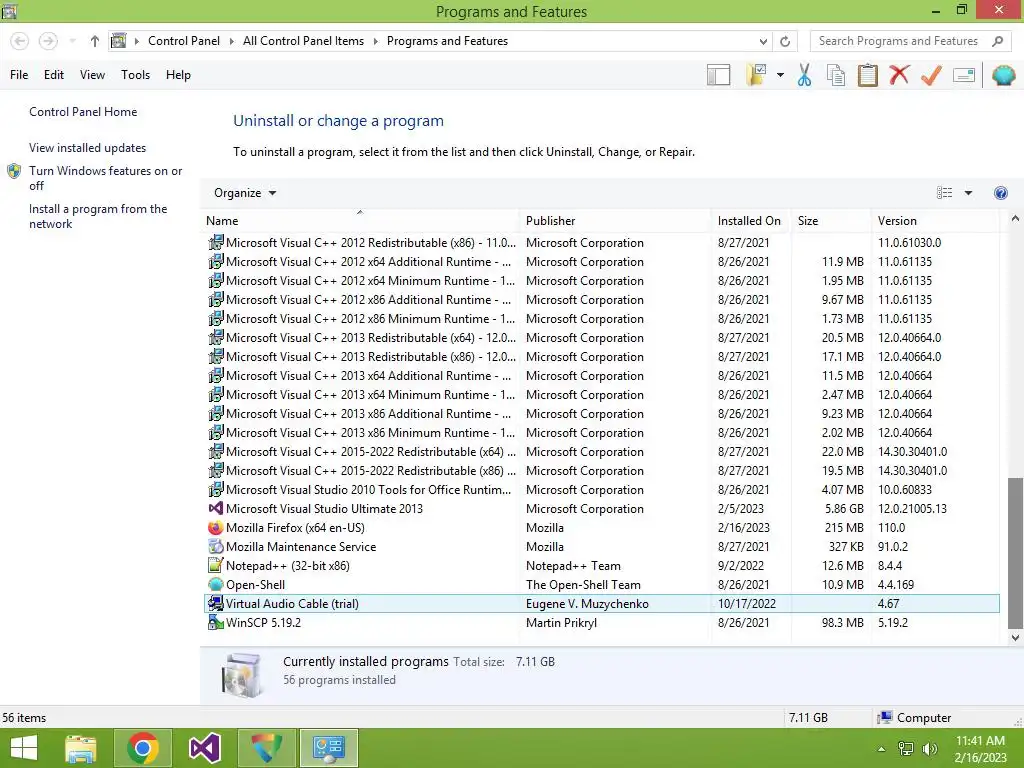Toggle the navigation pane toolbar icon
Viewport: 1024px width, 768px height.
point(718,75)
